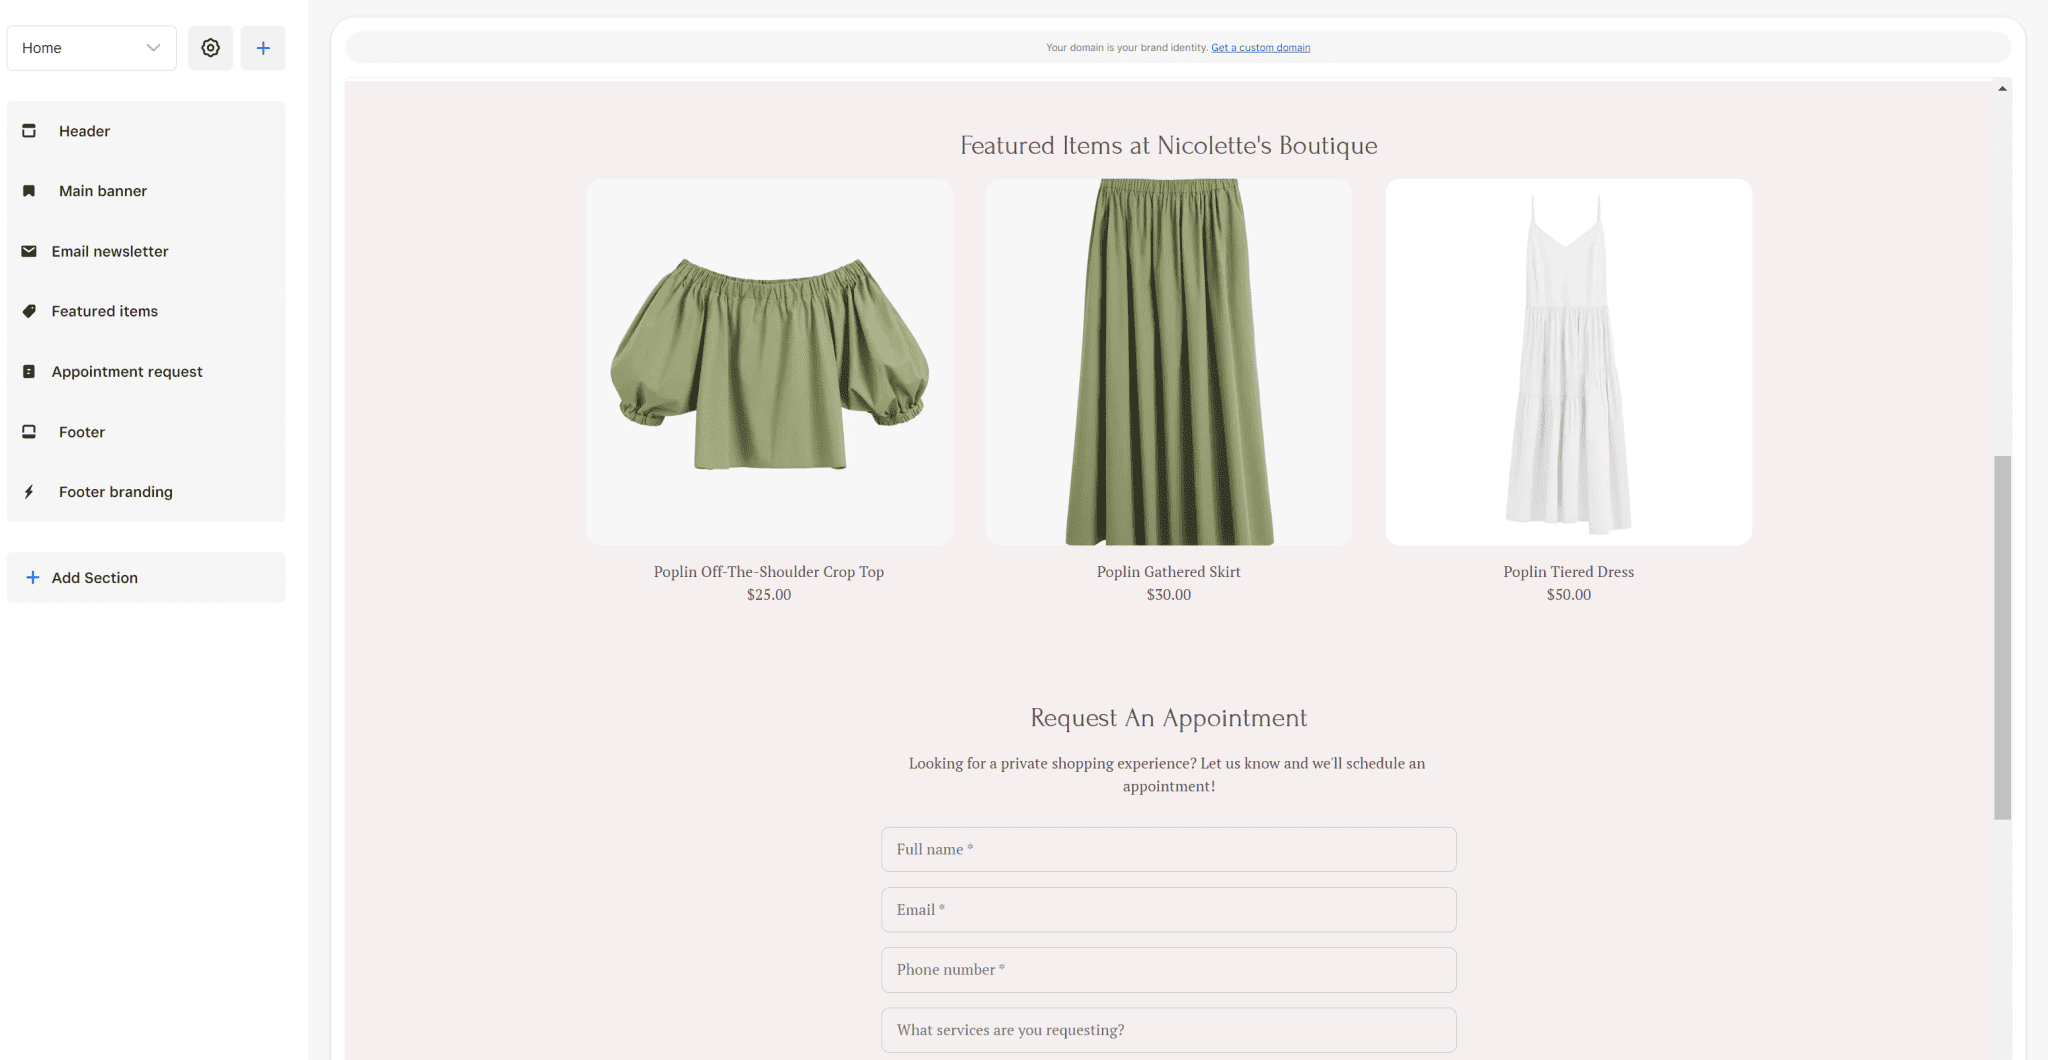
Task: Click the Poplin Off-The-Shoulder Crop Top image
Action: point(769,362)
